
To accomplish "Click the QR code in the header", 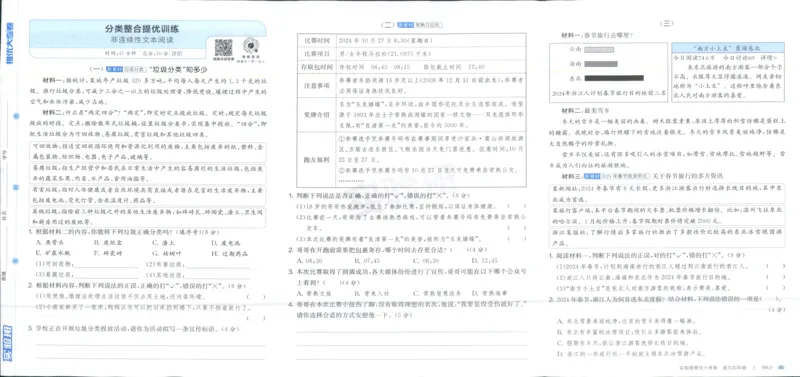I will (223, 47).
